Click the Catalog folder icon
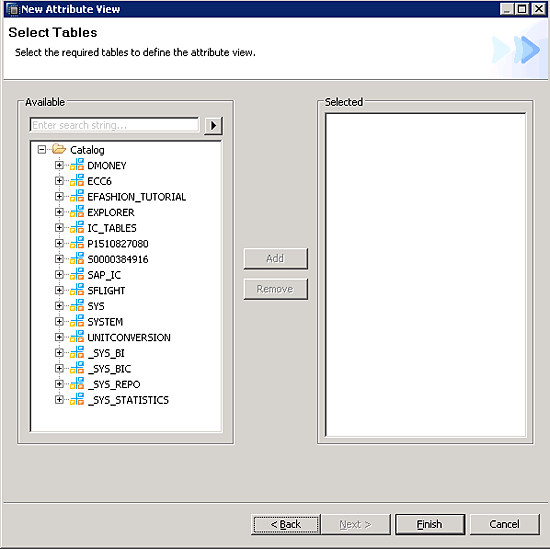 pos(59,149)
